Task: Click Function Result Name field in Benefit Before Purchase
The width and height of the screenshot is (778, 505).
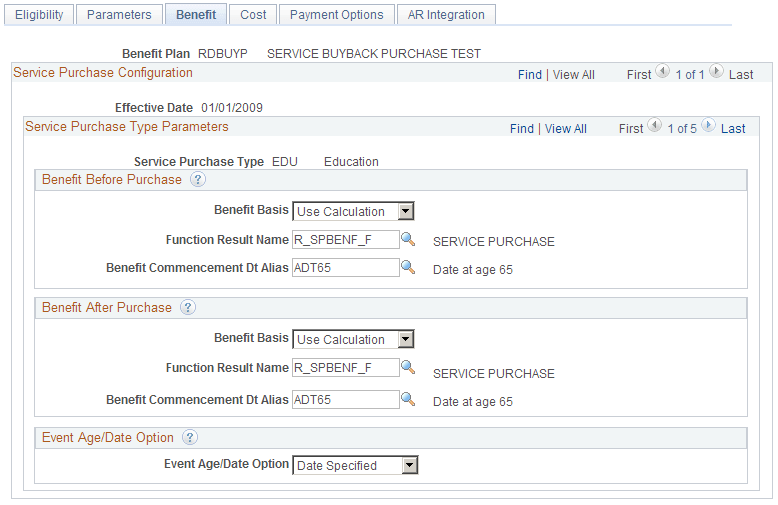Action: (x=346, y=240)
